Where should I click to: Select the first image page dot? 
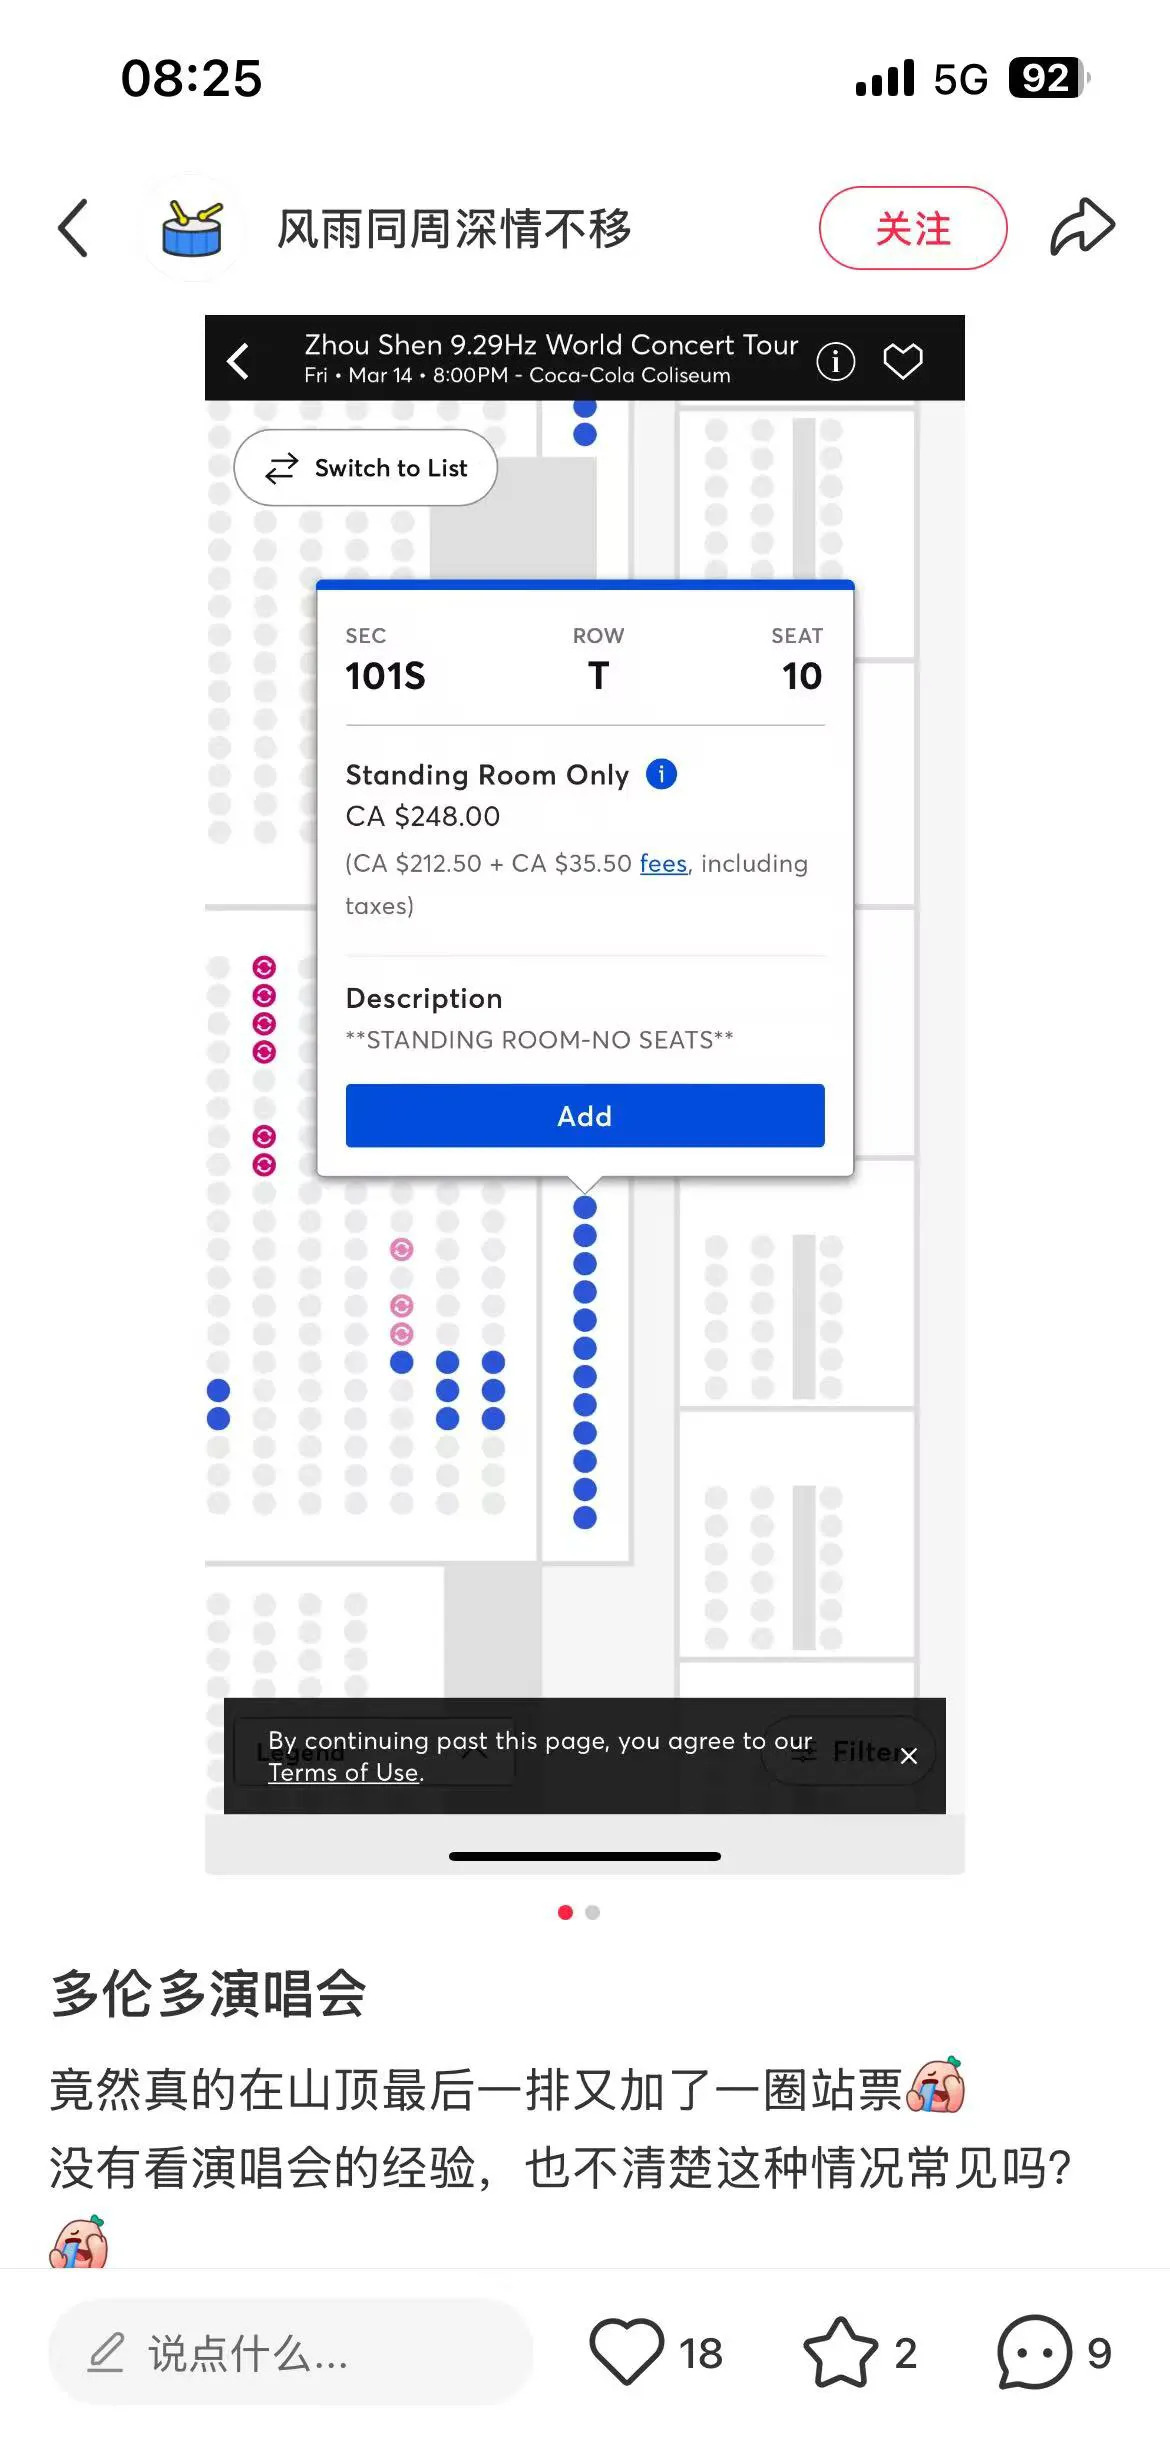click(x=565, y=1912)
